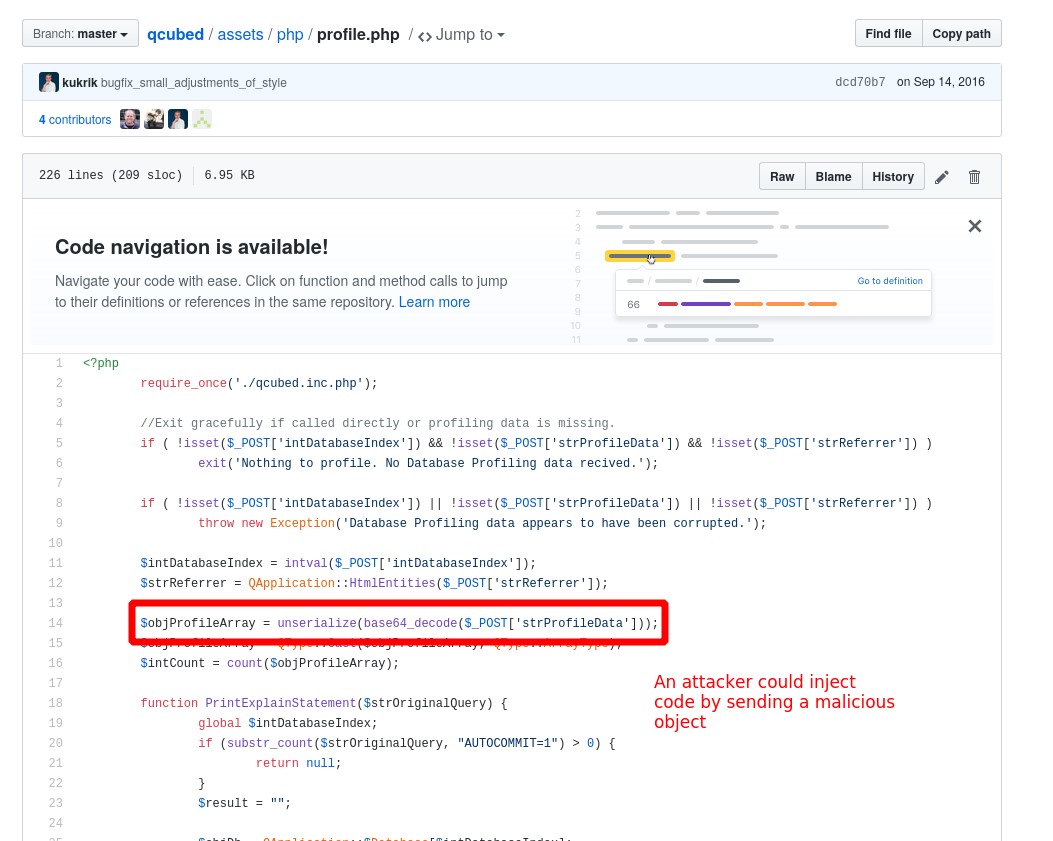This screenshot has width=1053, height=841.
Task: View the Raw file
Action: (782, 177)
